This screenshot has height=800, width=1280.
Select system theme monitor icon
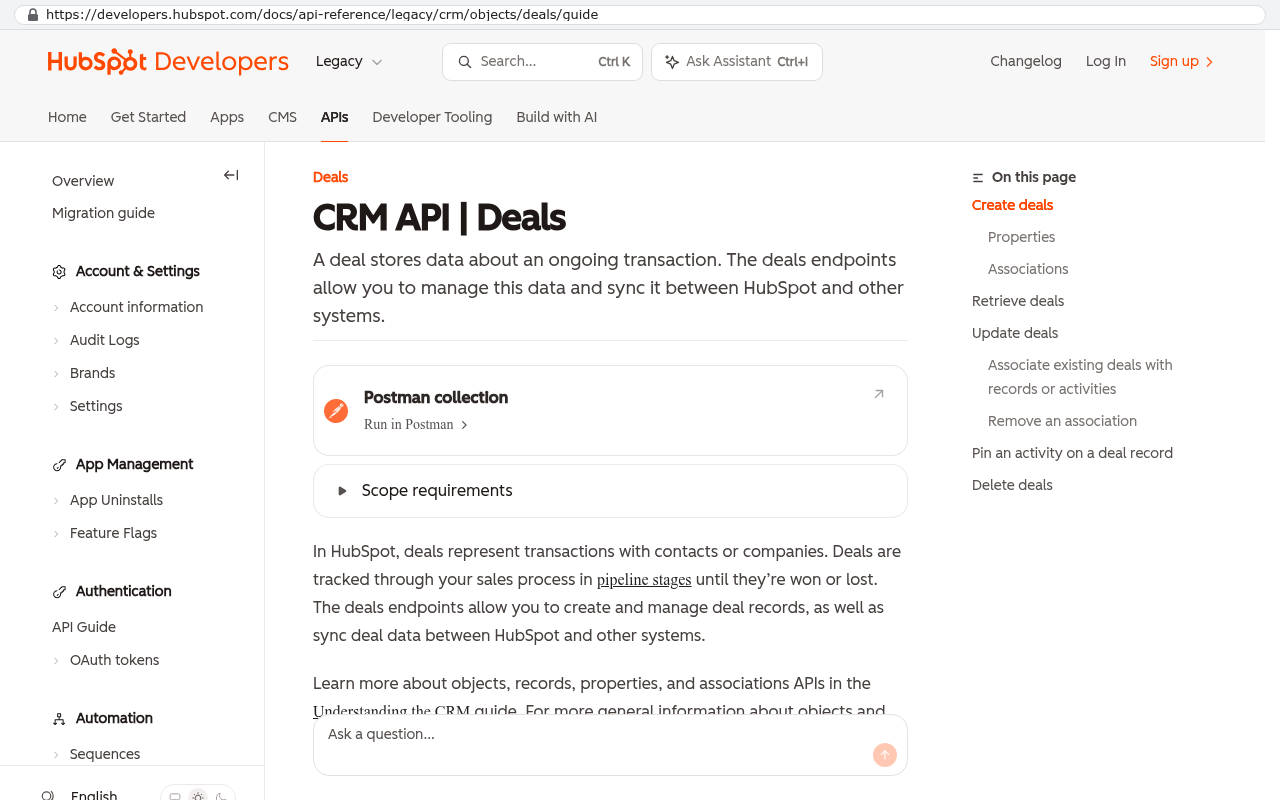click(175, 797)
